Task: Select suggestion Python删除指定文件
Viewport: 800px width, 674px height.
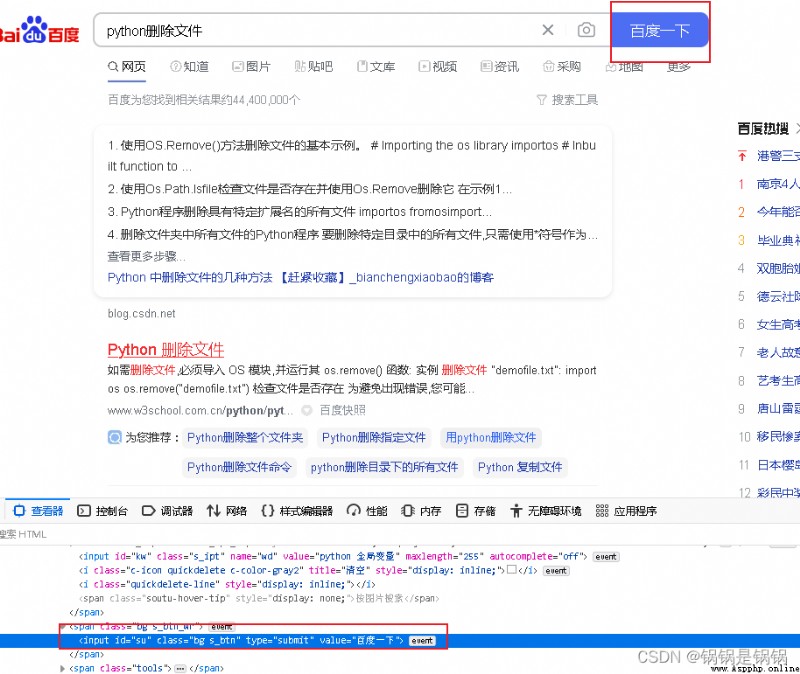Action: tap(374, 437)
